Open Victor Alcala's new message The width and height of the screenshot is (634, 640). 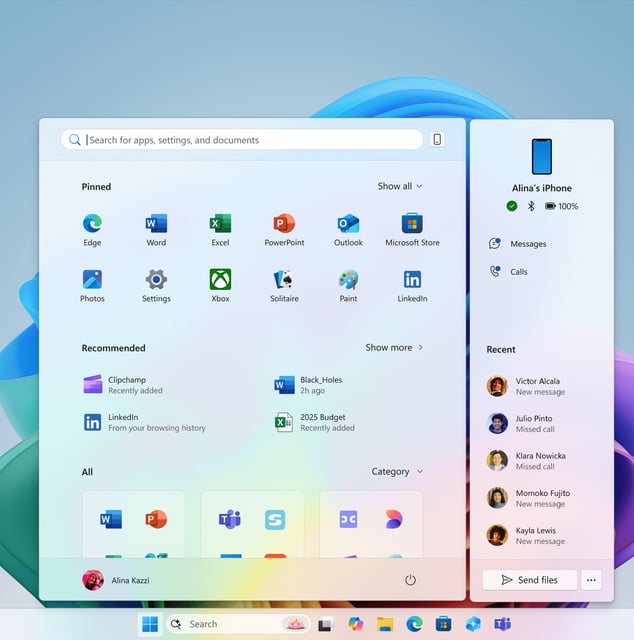527,386
